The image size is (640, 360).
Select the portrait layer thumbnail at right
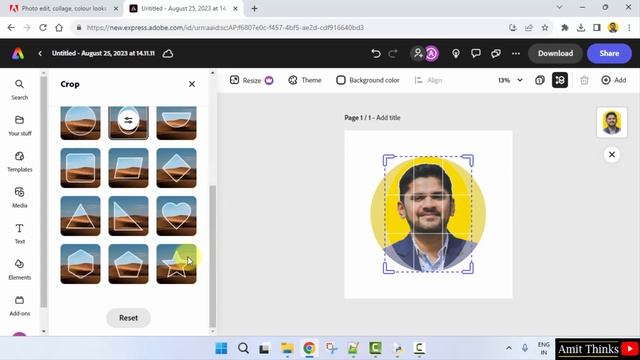point(611,122)
